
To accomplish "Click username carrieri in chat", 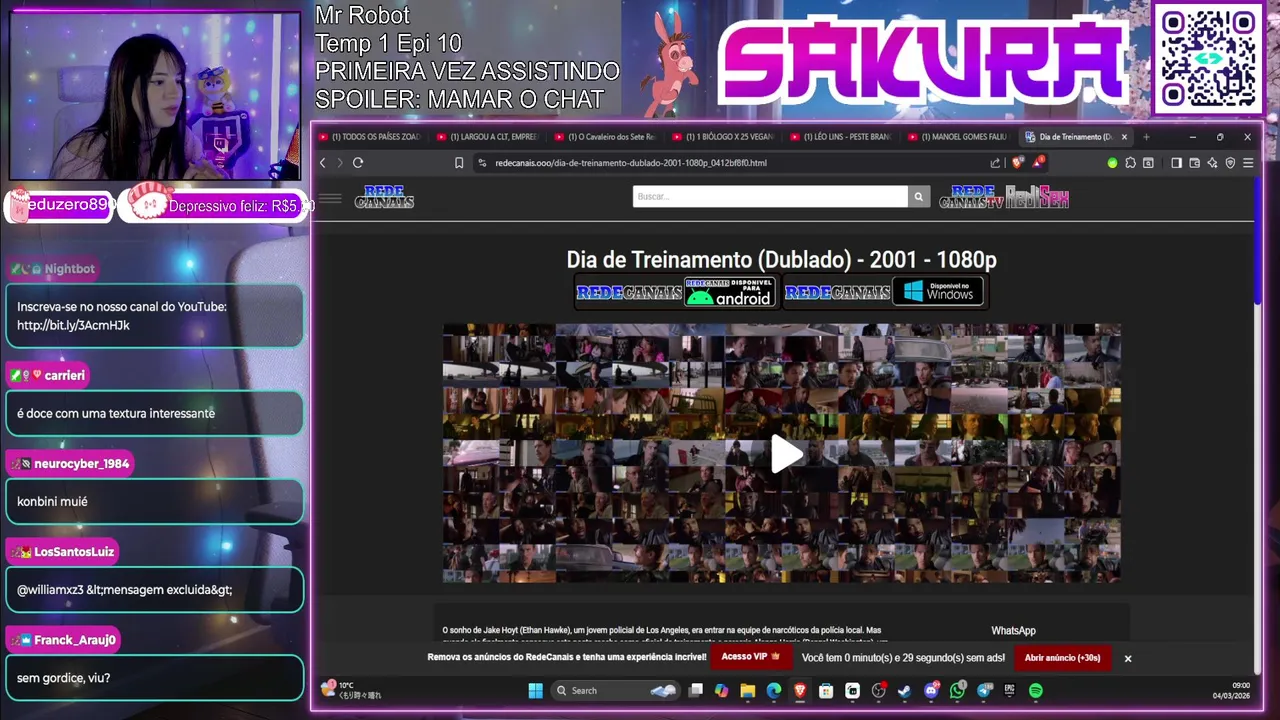I will point(65,375).
